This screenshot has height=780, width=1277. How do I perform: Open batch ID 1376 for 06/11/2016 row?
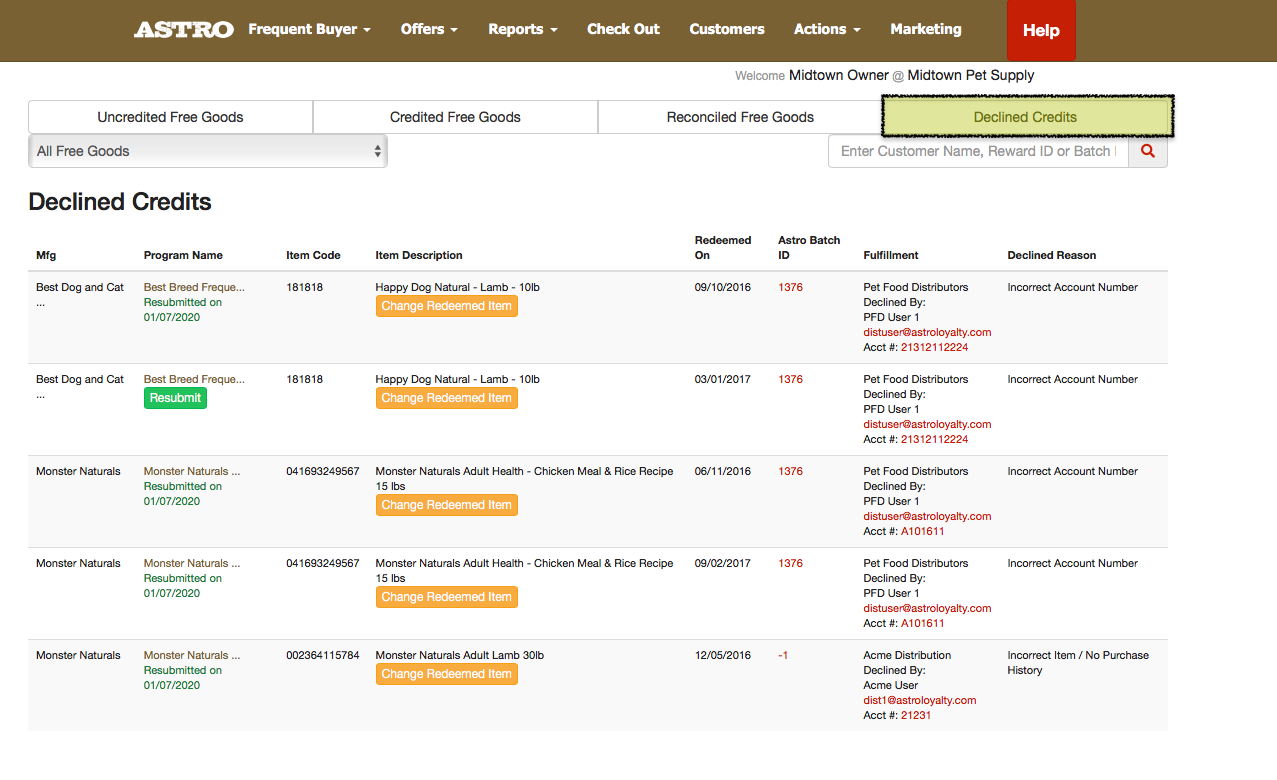click(790, 471)
